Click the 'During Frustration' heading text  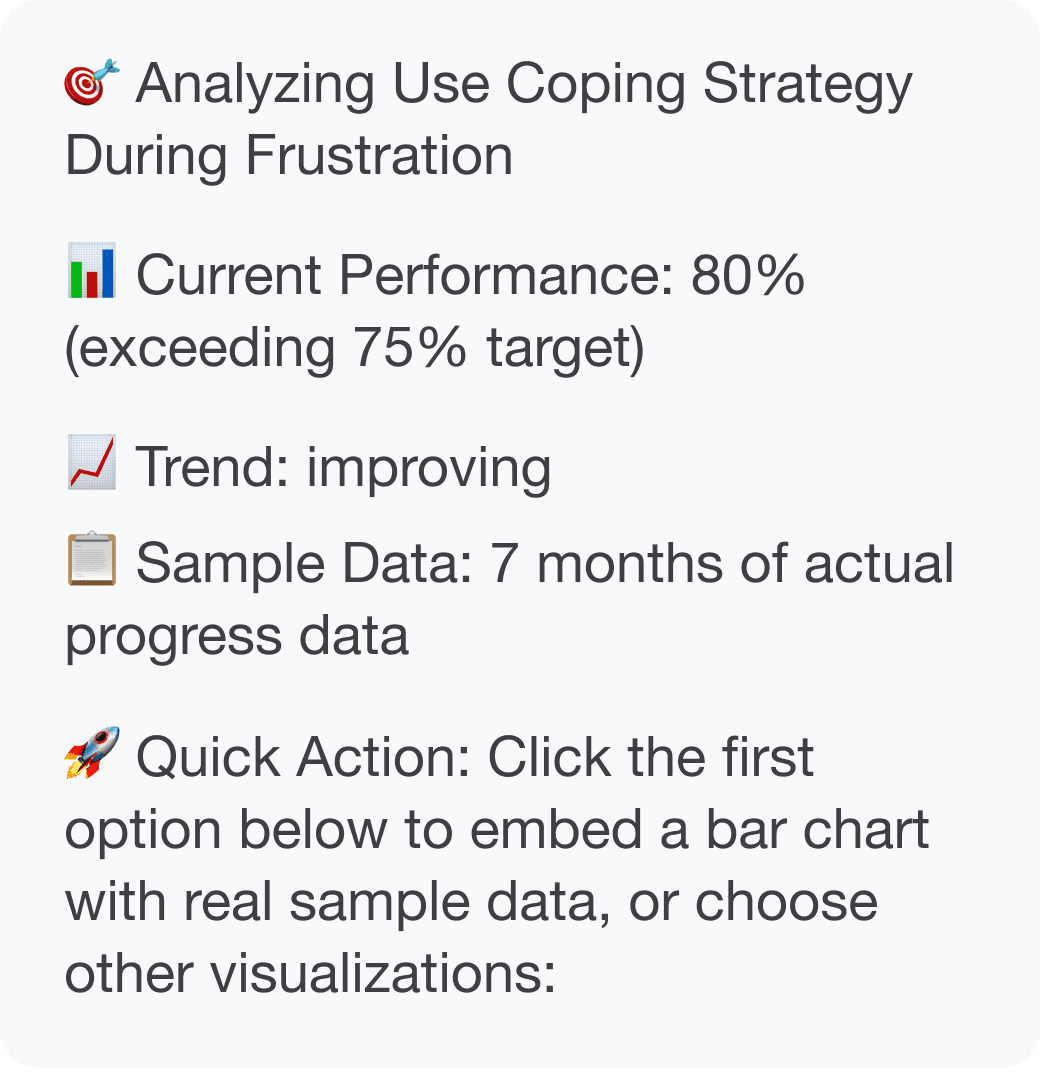click(x=289, y=156)
